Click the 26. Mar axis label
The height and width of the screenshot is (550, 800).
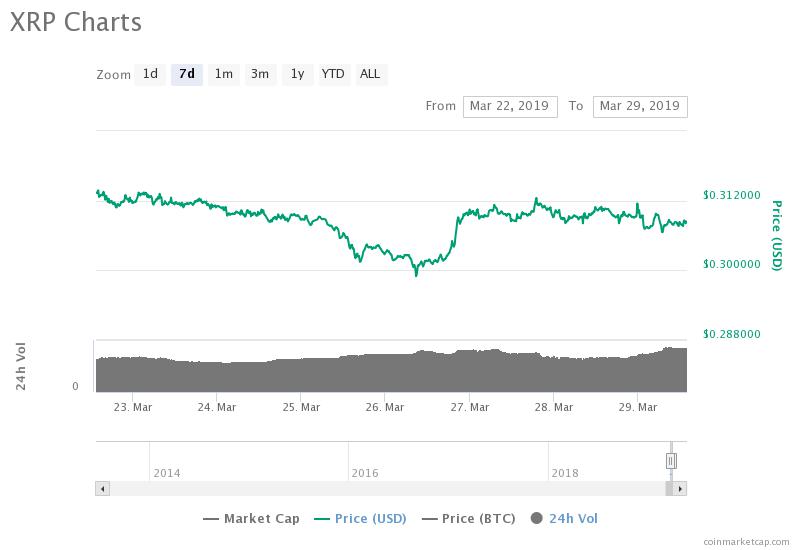pyautogui.click(x=385, y=407)
